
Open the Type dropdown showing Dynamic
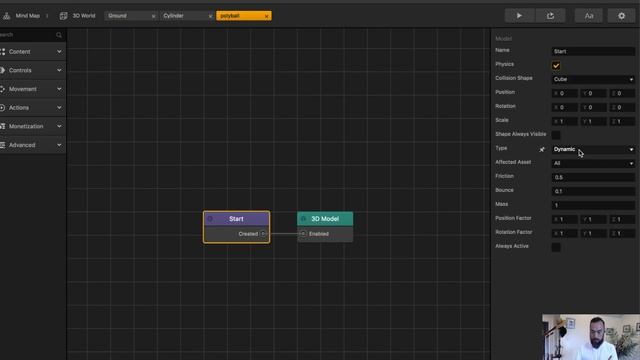tap(593, 149)
